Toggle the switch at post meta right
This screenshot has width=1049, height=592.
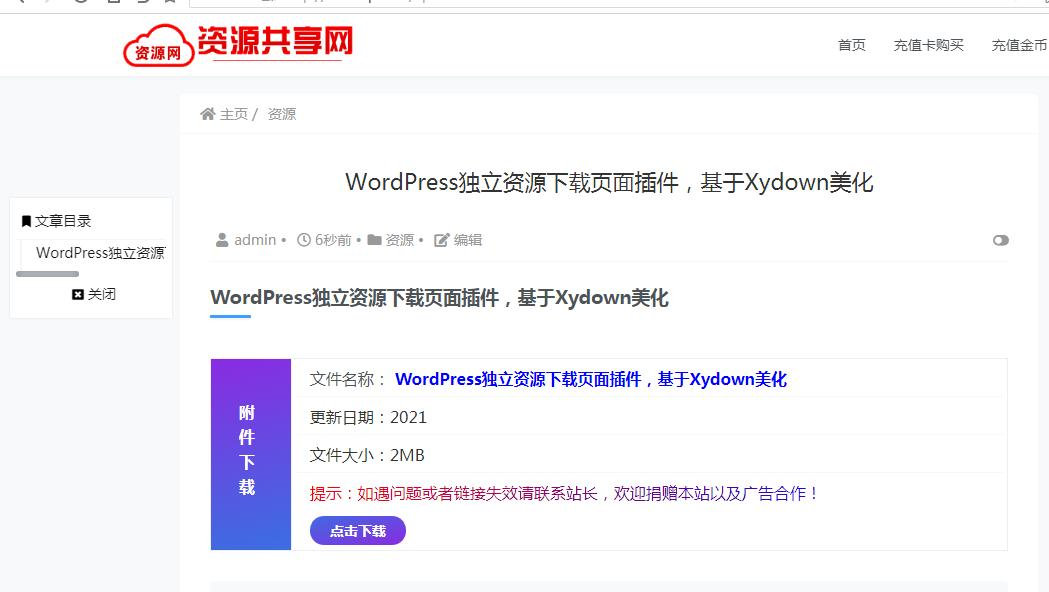point(1001,240)
